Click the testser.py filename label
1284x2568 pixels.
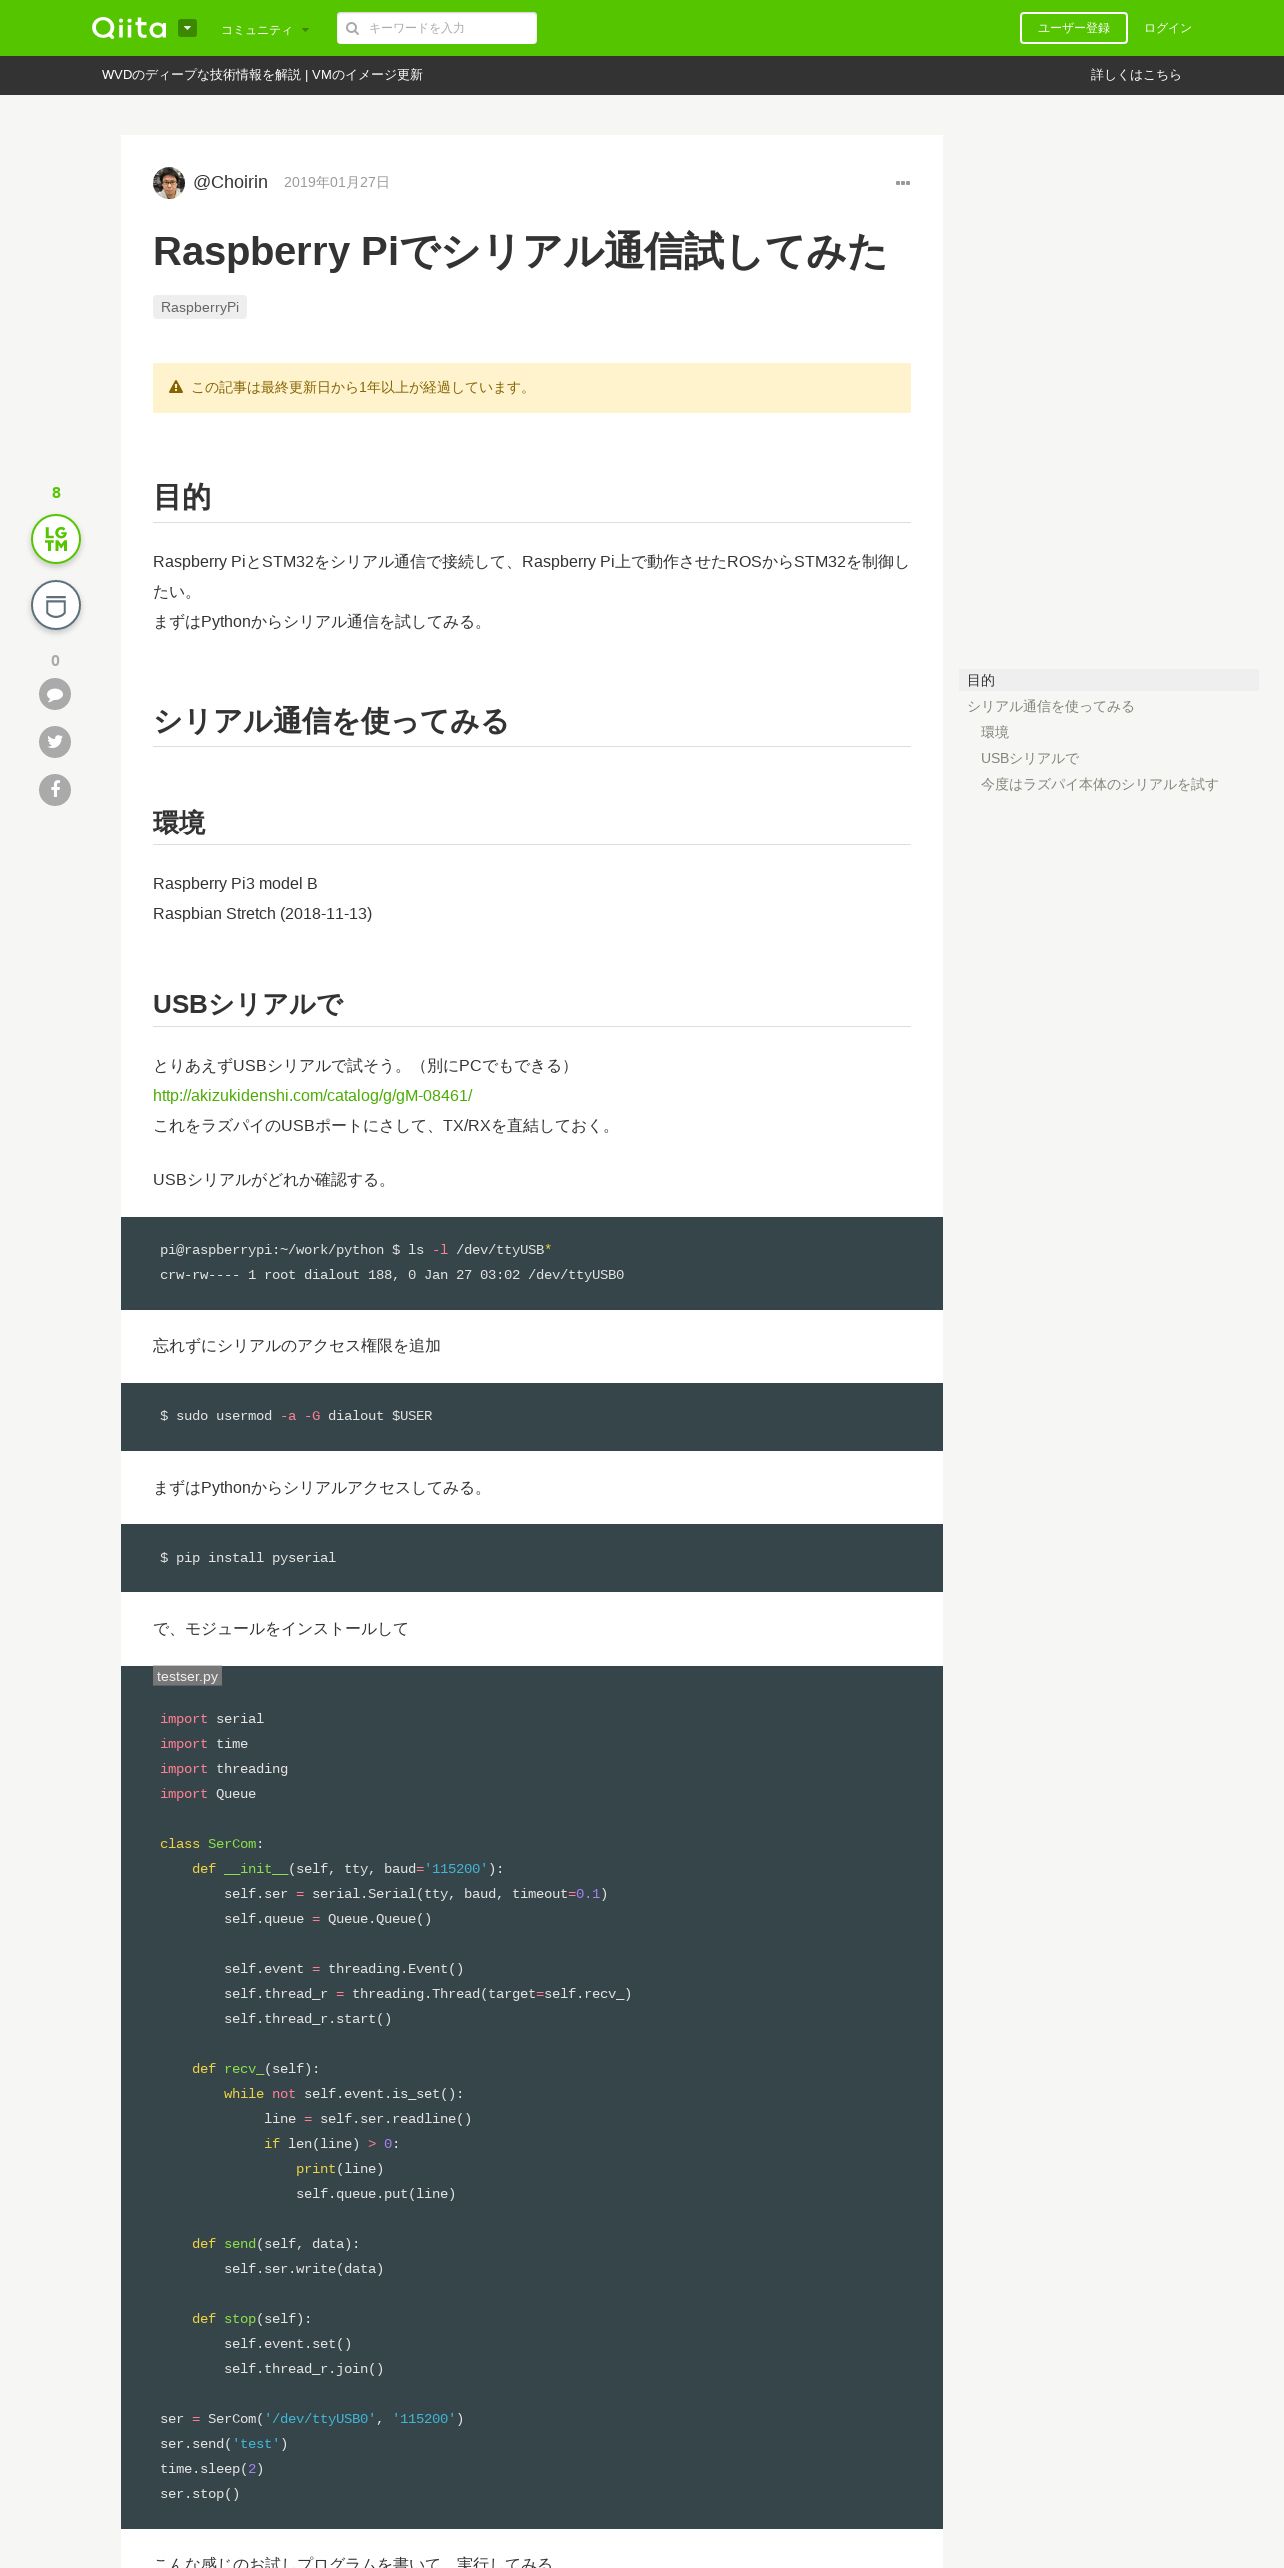click(187, 1676)
